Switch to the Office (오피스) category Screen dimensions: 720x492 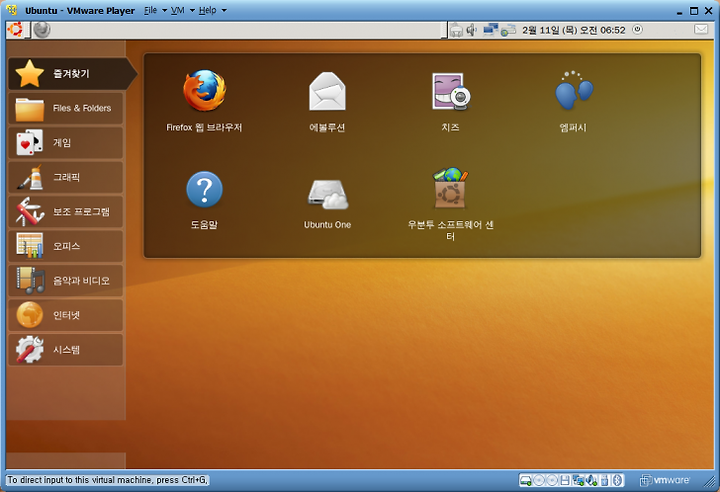coord(66,246)
